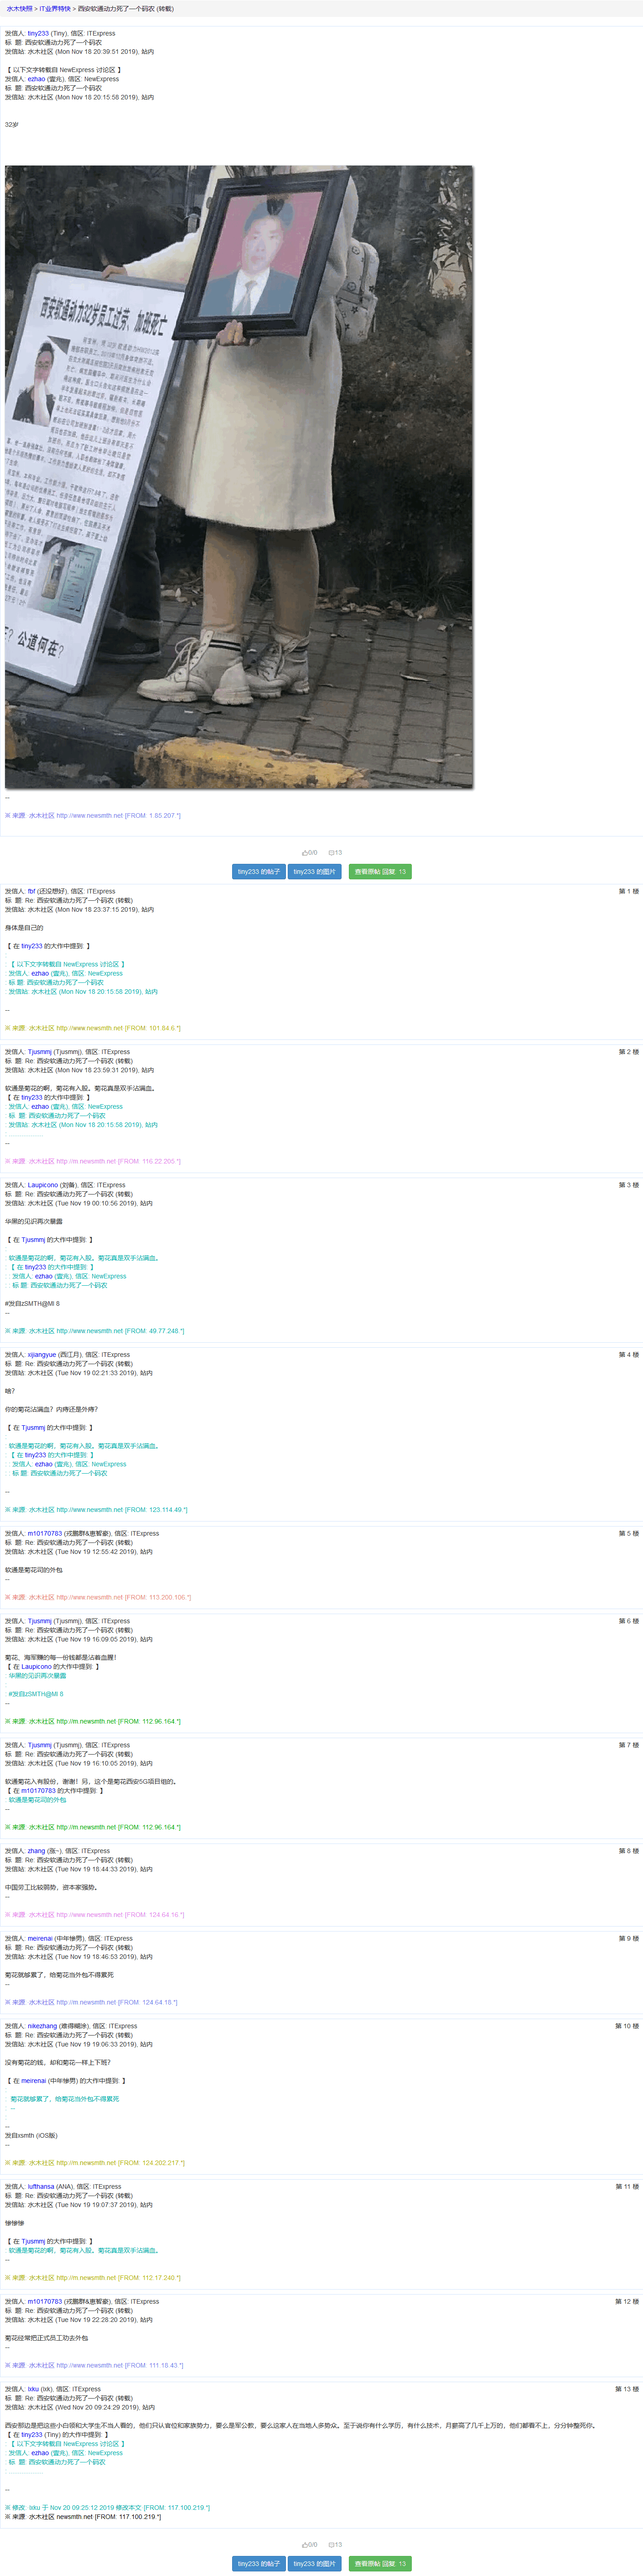Open author tiny233's profile in the original post header

[38, 33]
